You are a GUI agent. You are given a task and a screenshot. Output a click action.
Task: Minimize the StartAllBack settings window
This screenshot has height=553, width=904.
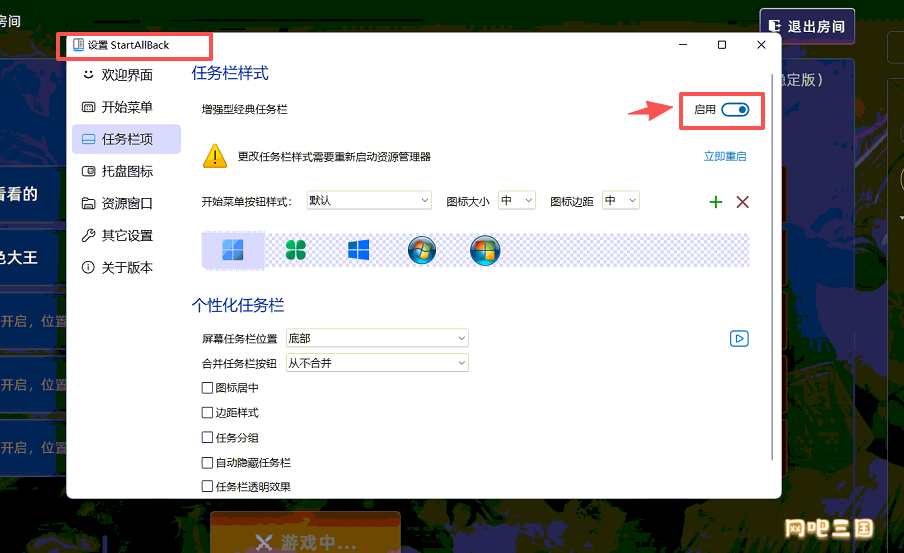tap(683, 45)
